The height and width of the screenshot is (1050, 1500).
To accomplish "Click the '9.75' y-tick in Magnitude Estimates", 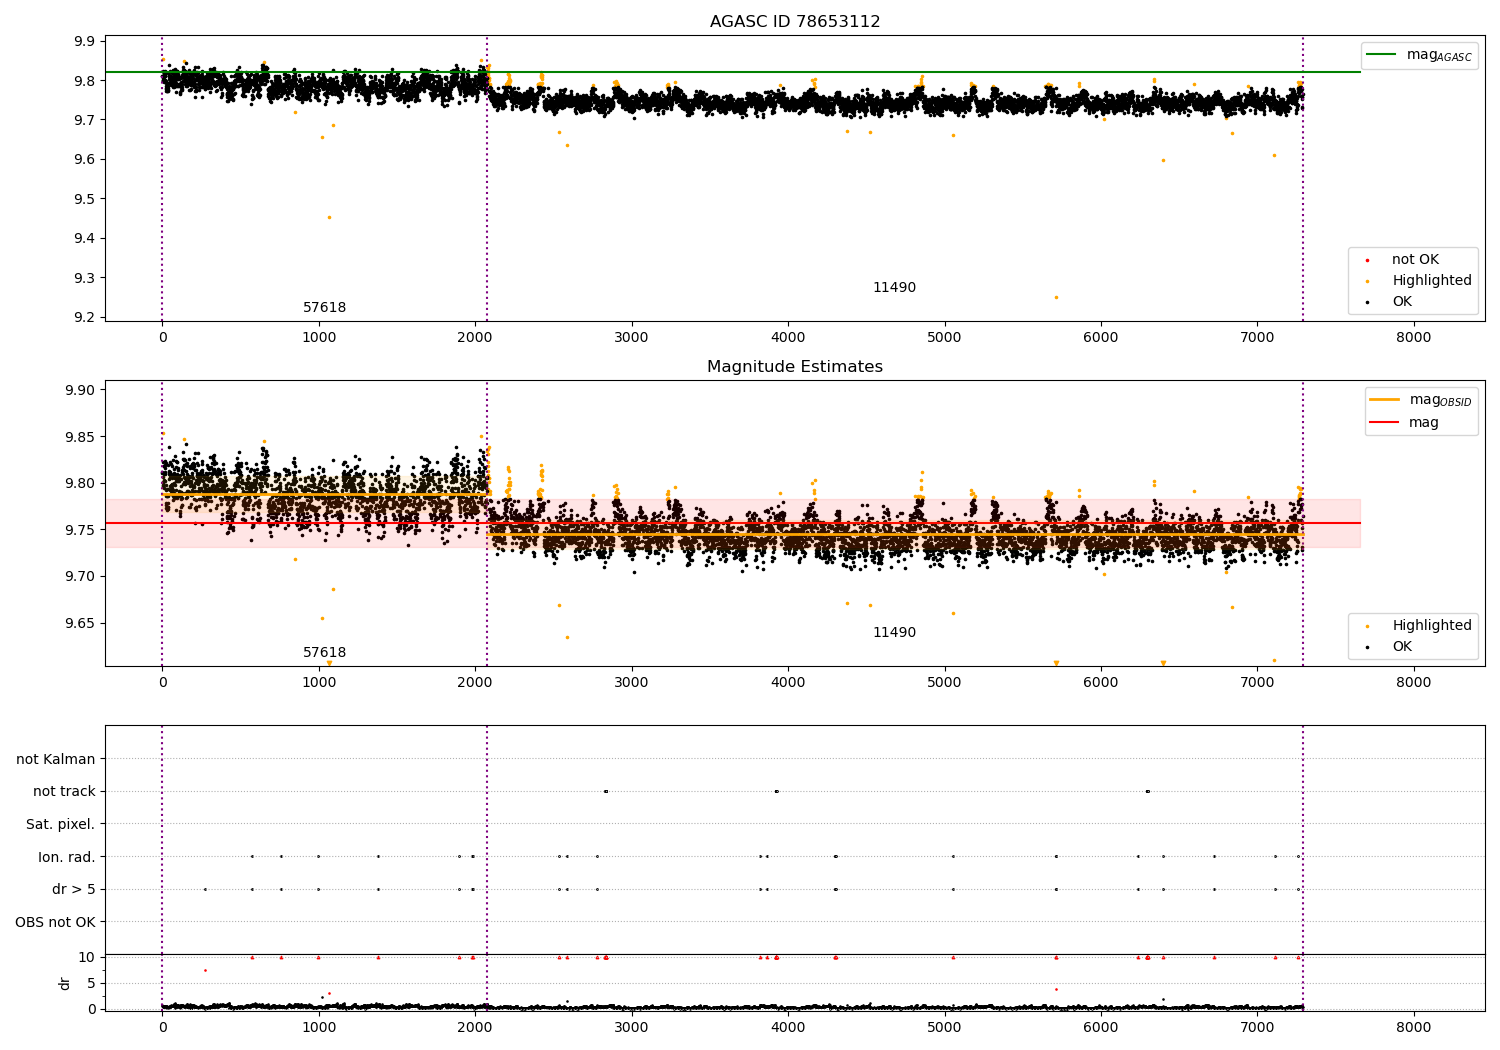I will tap(80, 530).
